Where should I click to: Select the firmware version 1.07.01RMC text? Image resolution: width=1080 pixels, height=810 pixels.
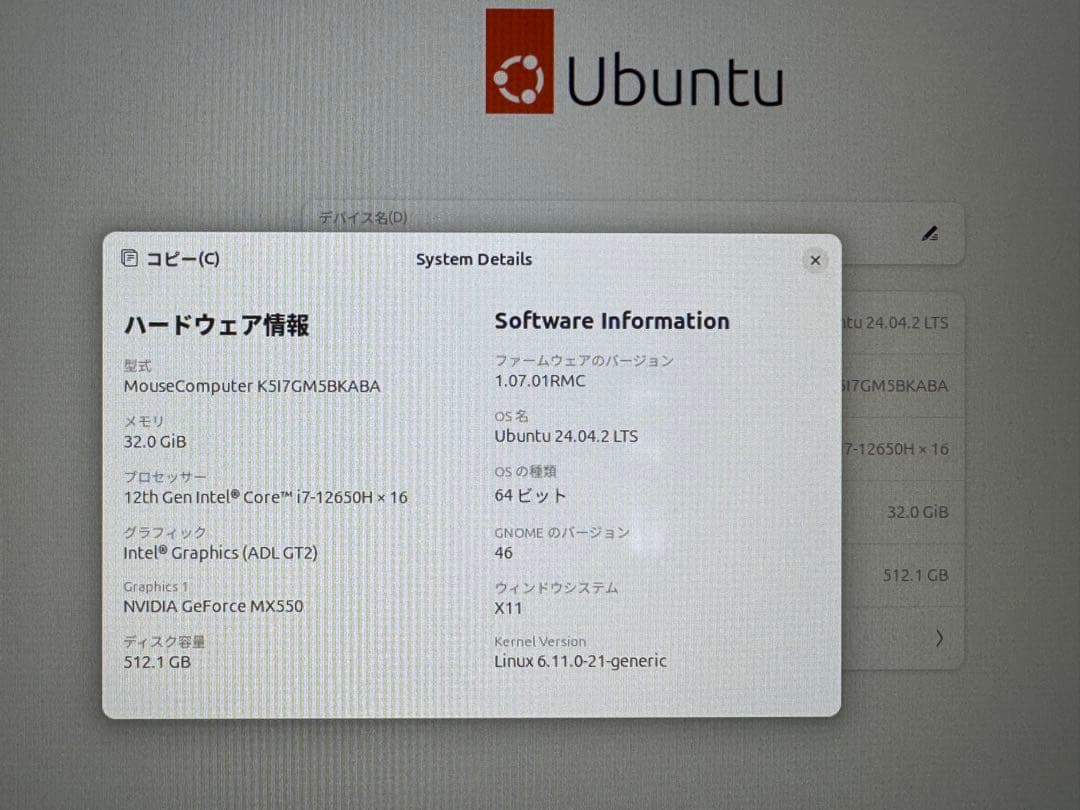(541, 380)
